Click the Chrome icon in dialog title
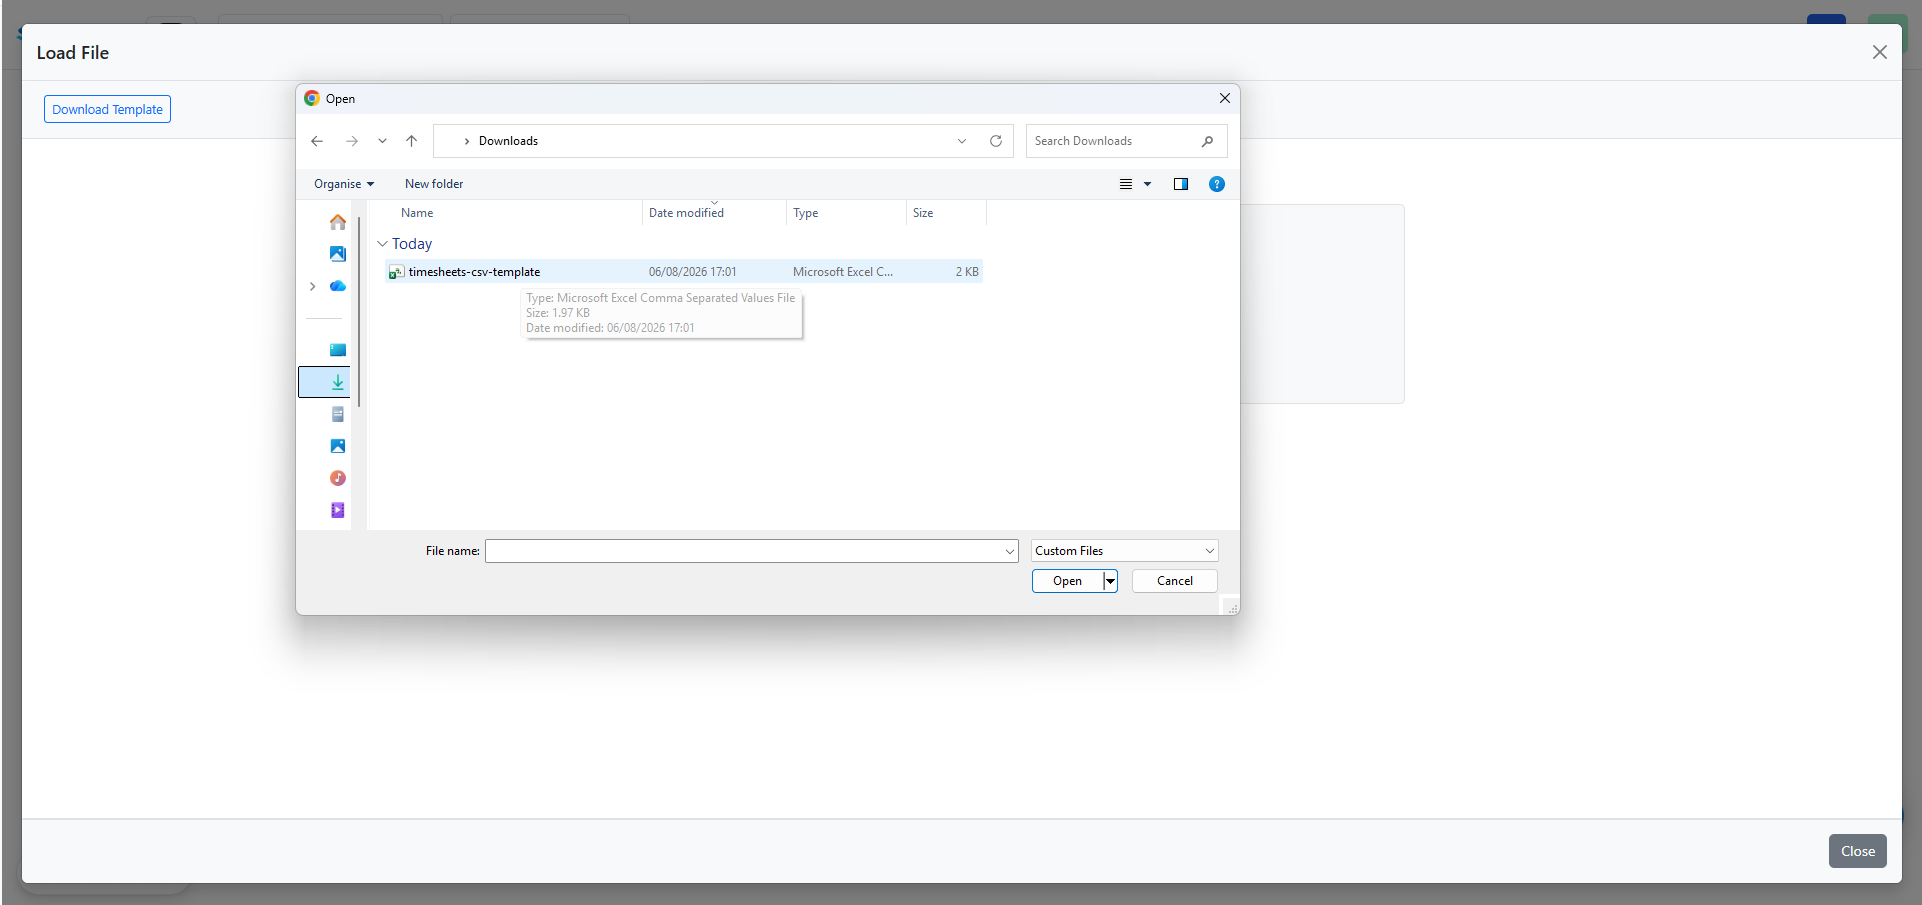This screenshot has width=1922, height=905. 312,98
